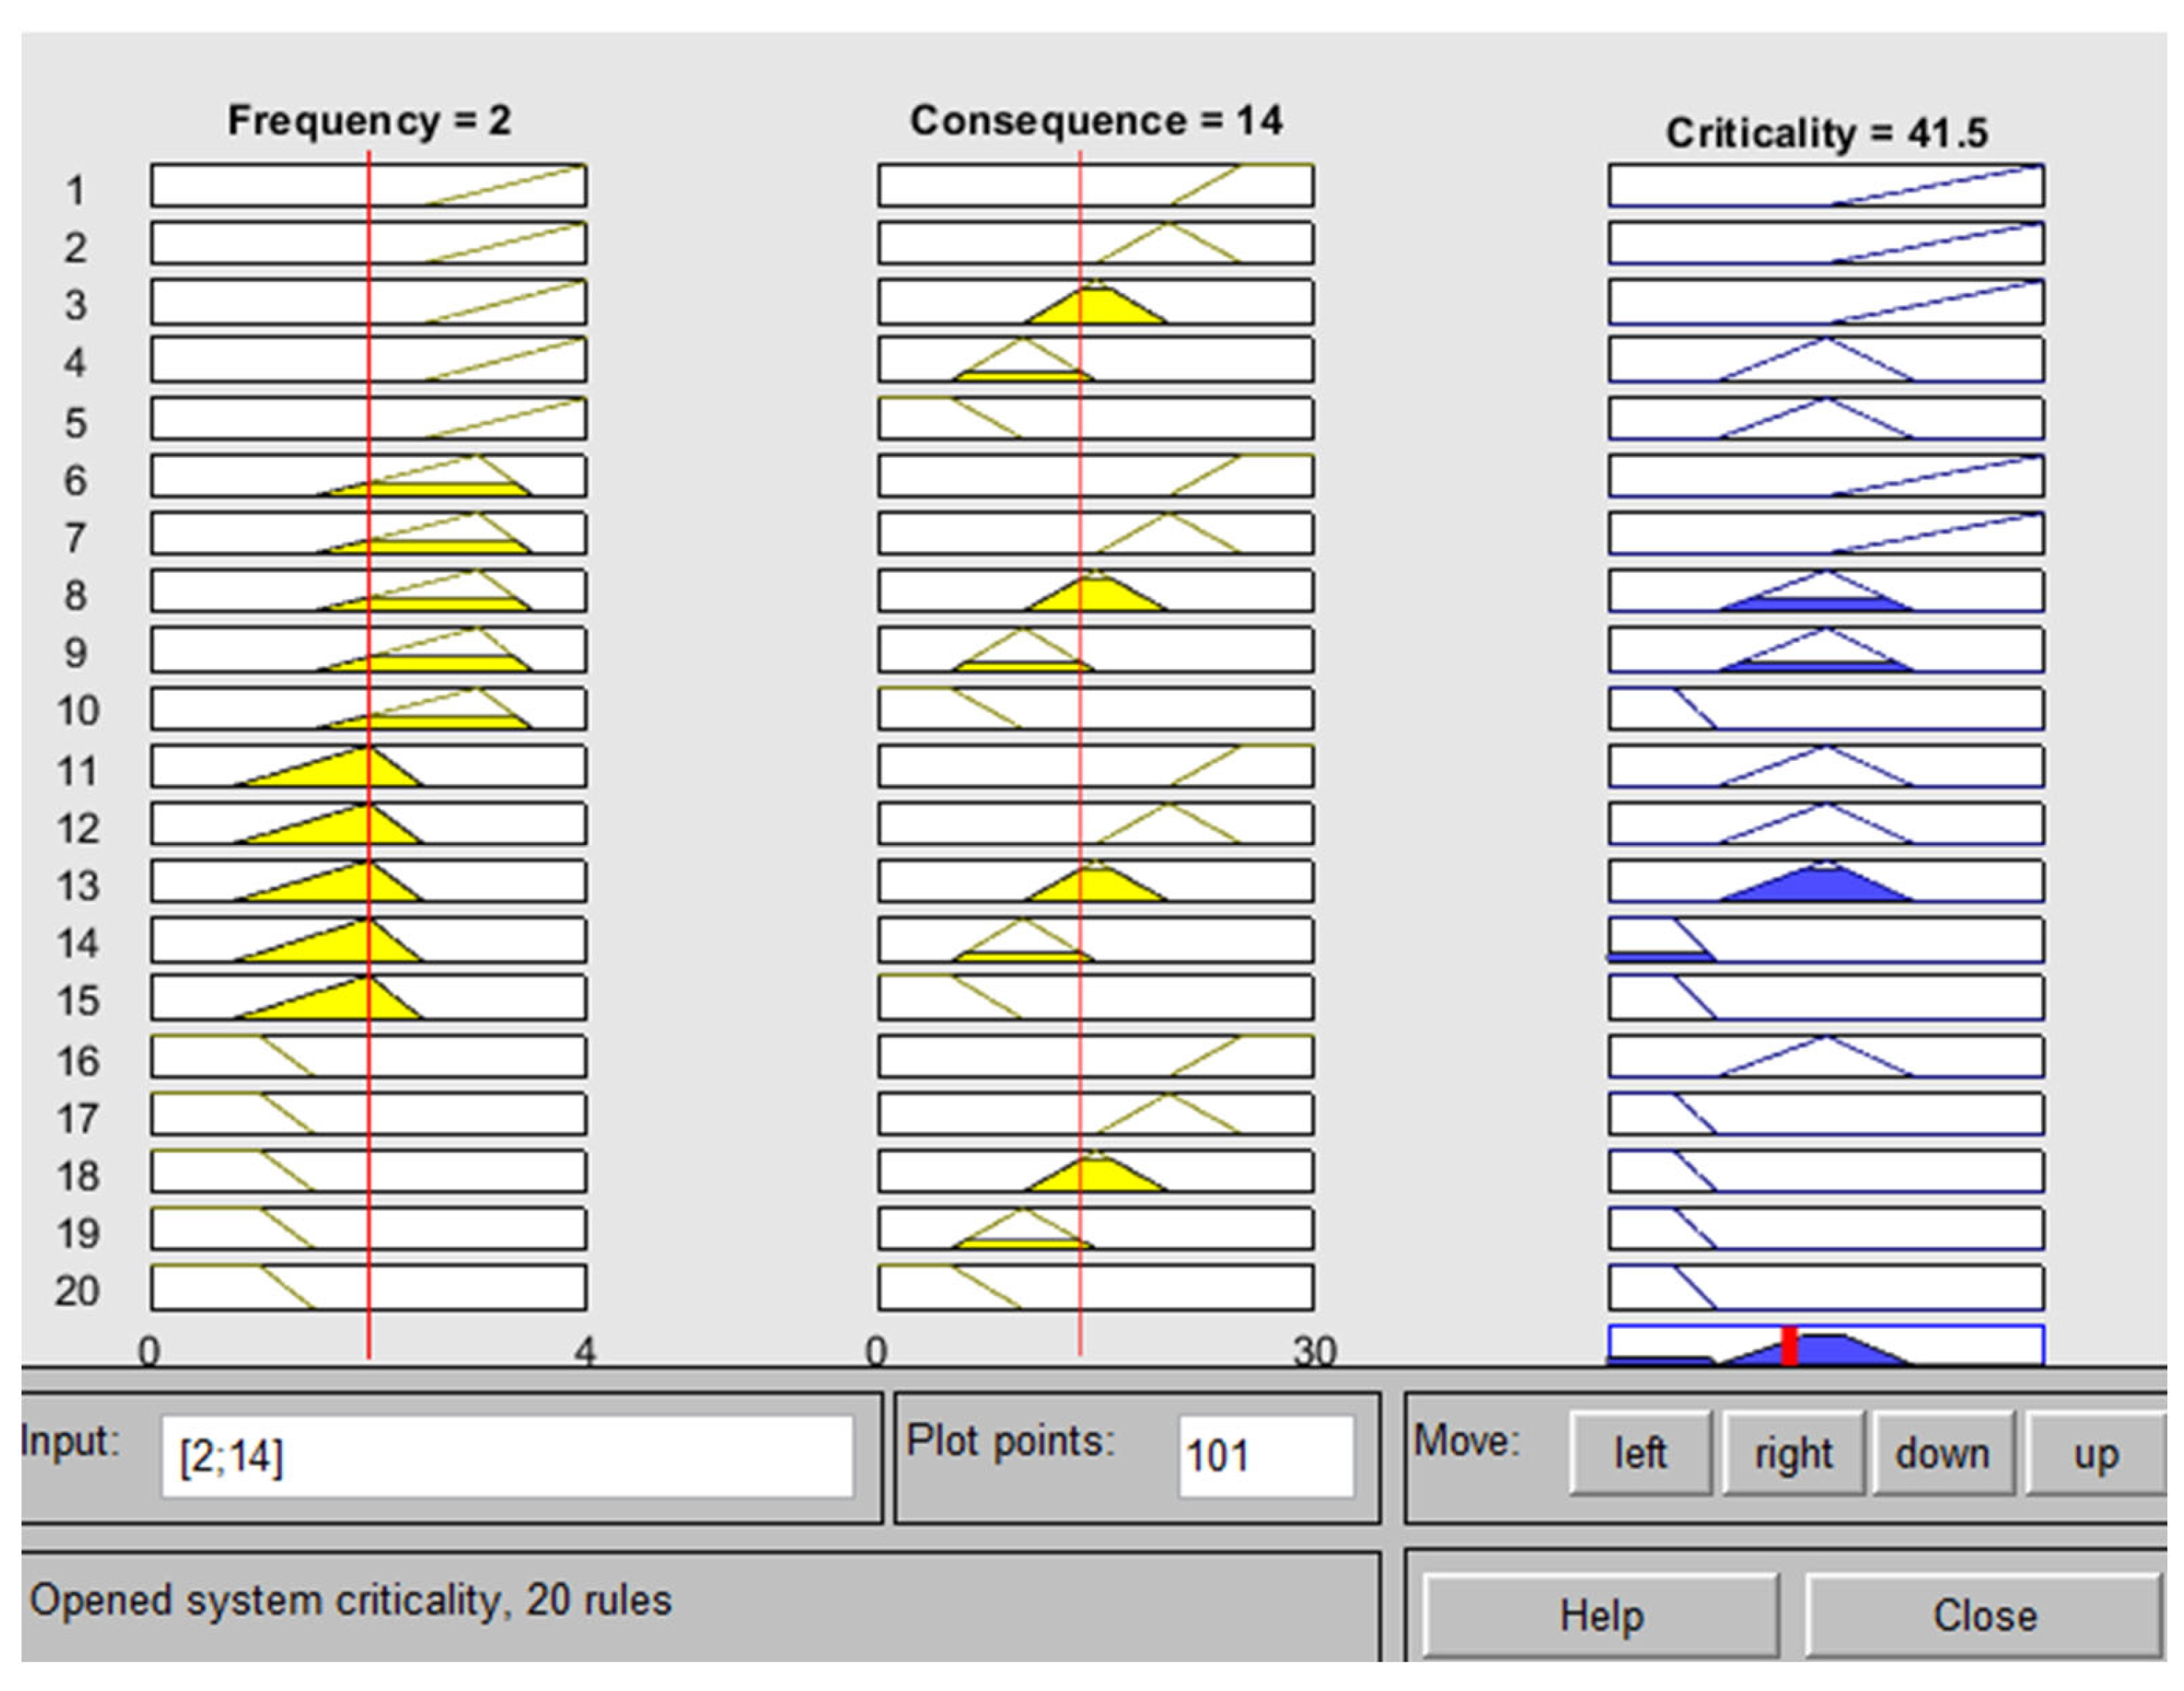The image size is (2184, 1691).
Task: Click rule 8 Criticality output plot
Action: [x=1826, y=591]
